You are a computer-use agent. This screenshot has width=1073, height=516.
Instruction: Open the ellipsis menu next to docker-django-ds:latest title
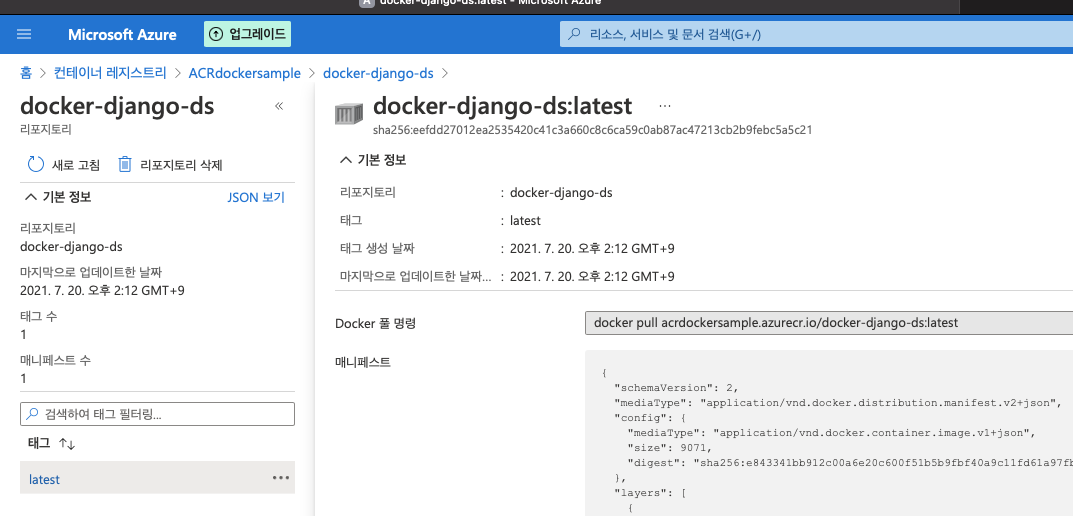pyautogui.click(x=664, y=106)
